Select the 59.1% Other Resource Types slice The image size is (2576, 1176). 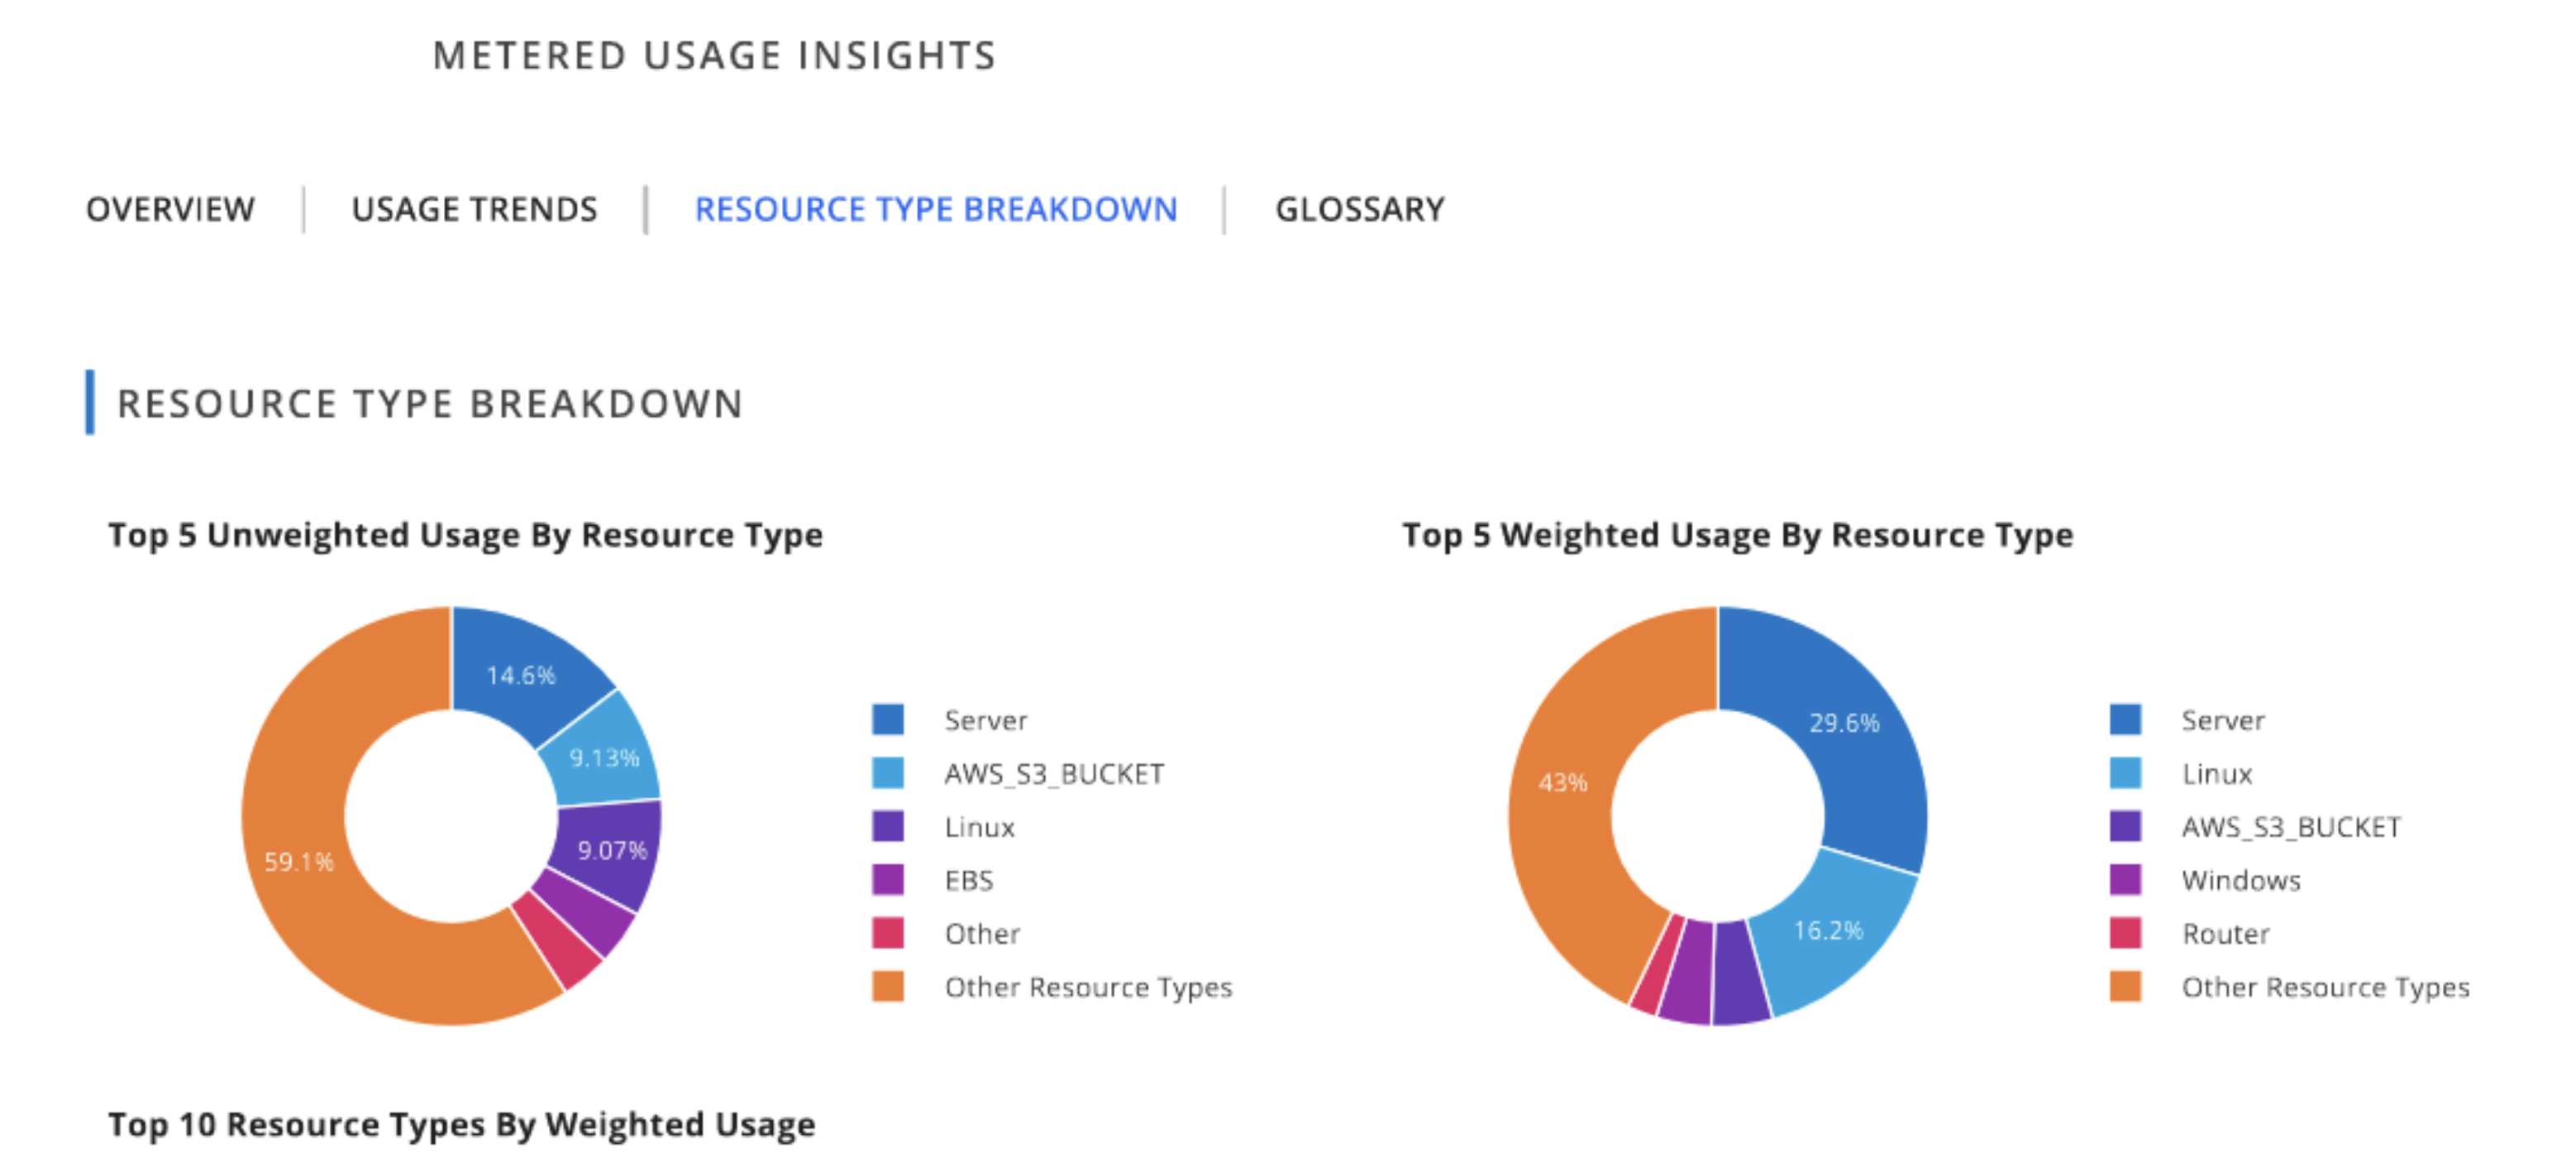[298, 862]
